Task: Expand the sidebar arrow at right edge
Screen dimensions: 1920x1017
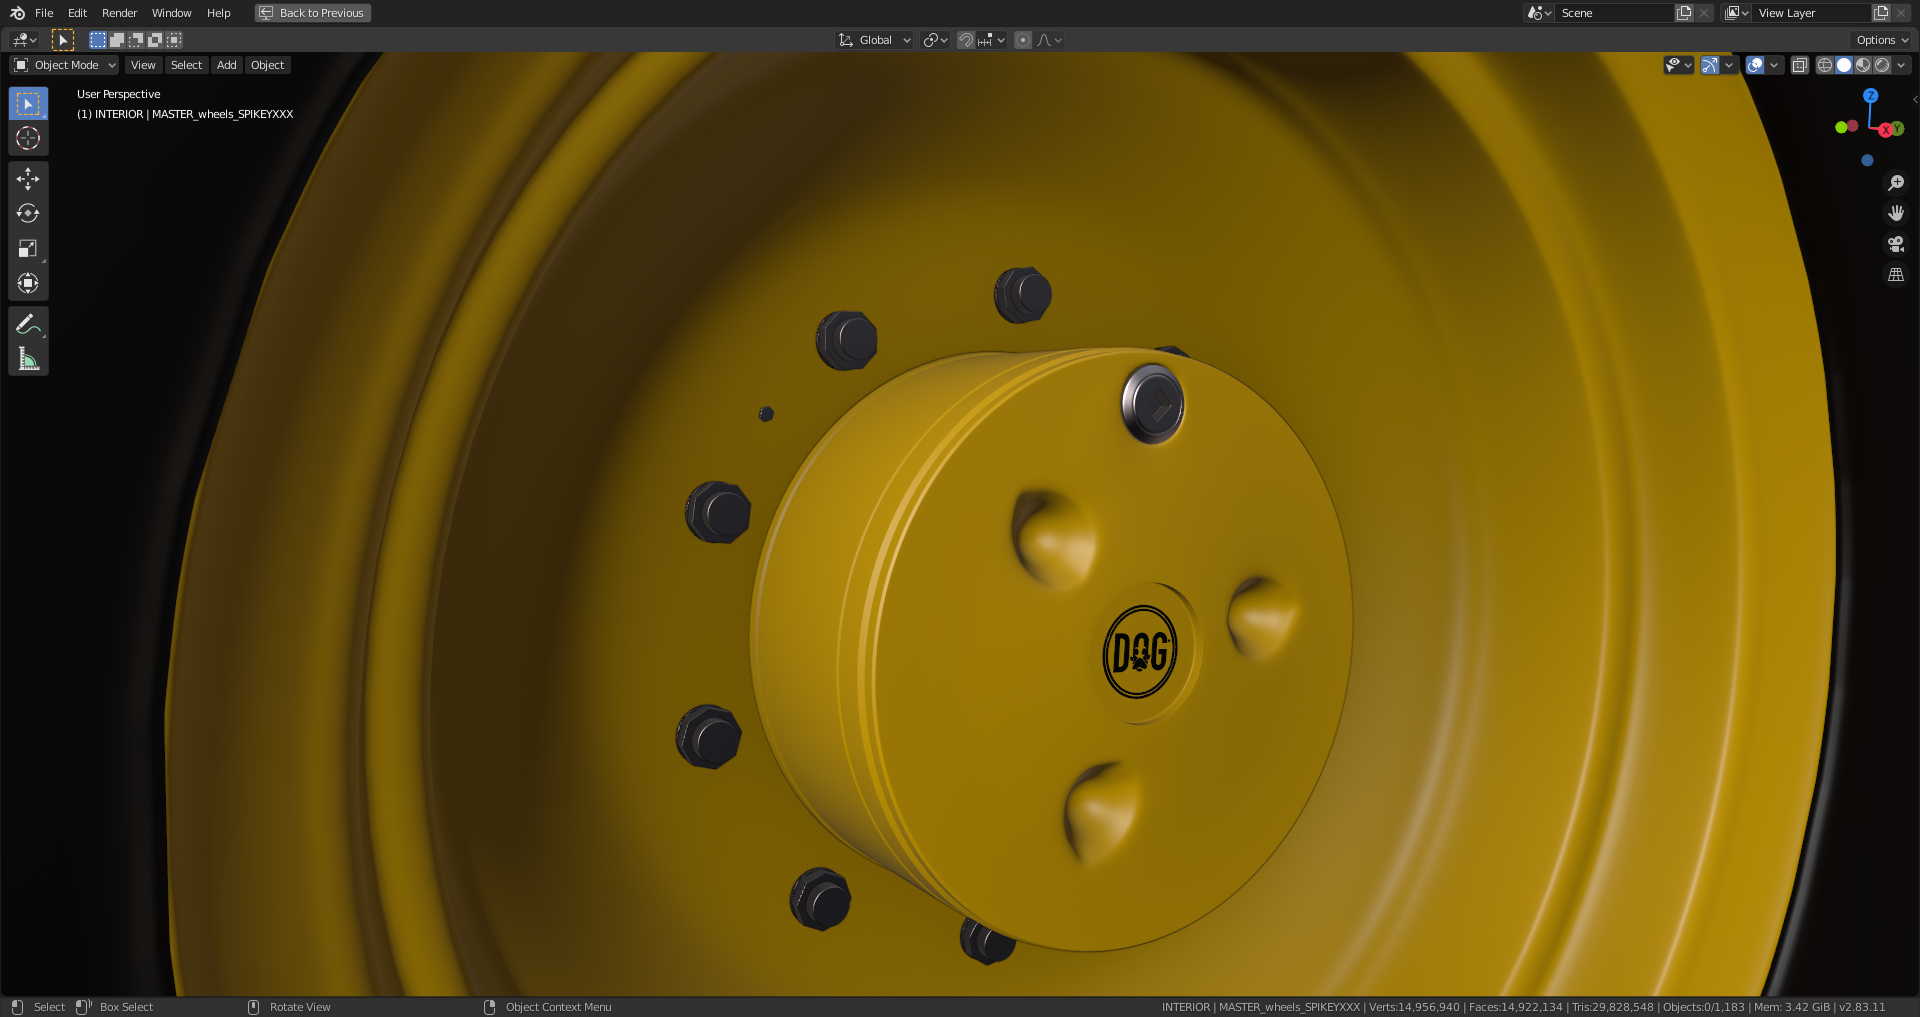Action: click(1914, 99)
